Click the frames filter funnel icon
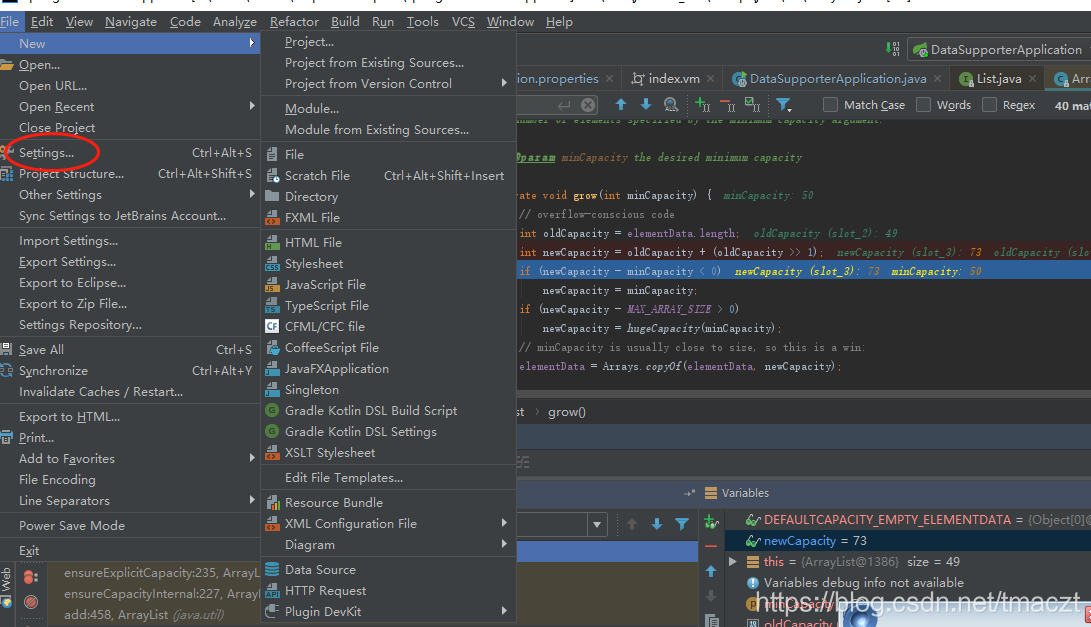The width and height of the screenshot is (1091, 627). (x=682, y=524)
